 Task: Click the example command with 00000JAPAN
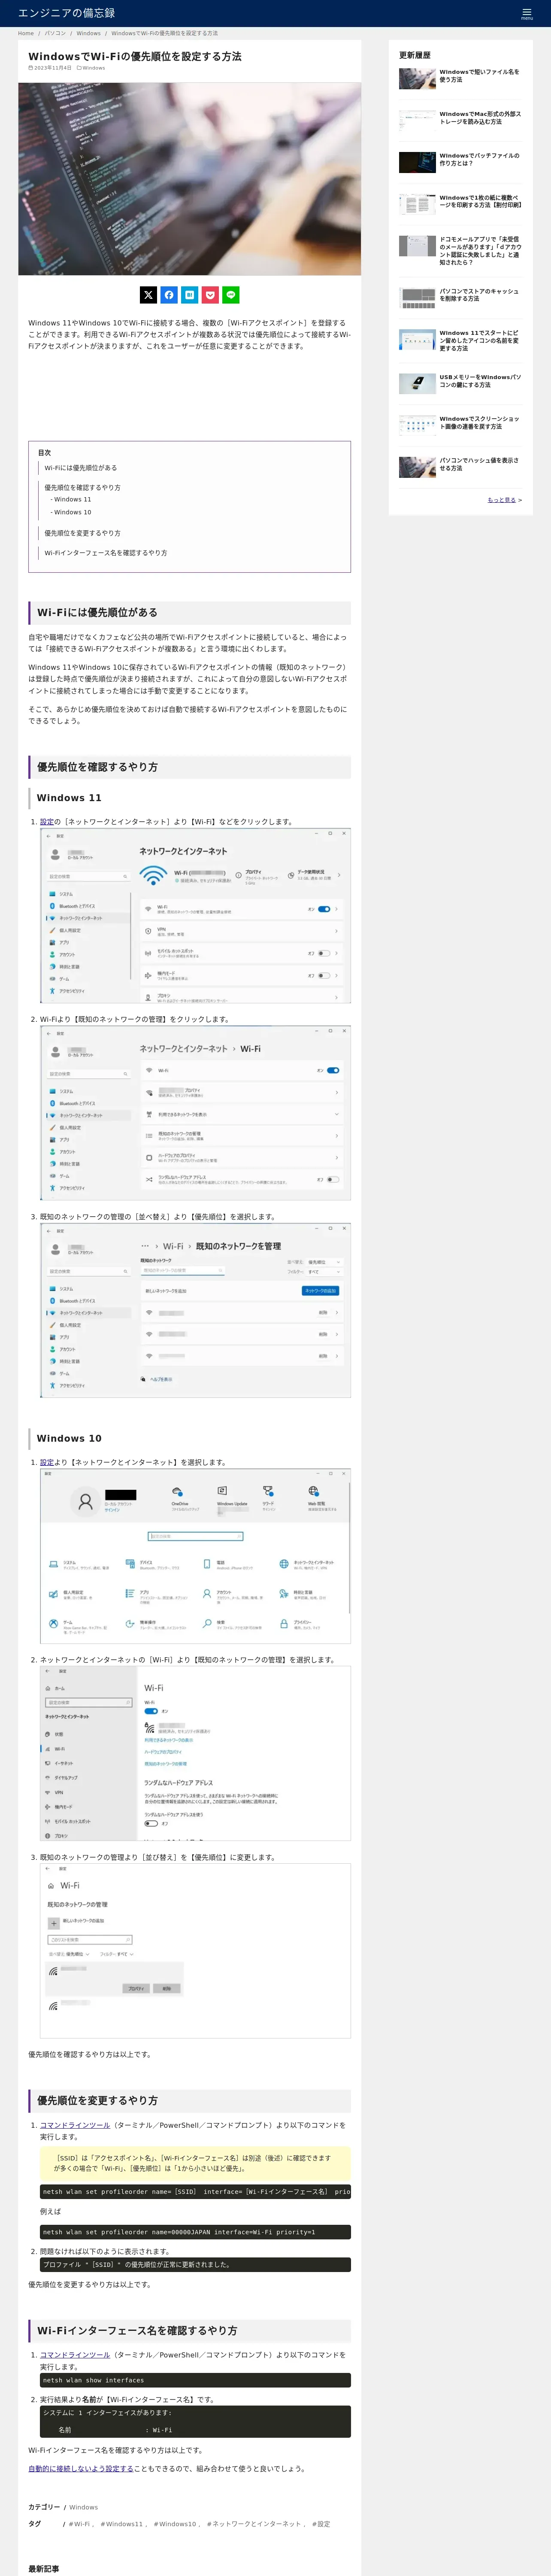[195, 2232]
